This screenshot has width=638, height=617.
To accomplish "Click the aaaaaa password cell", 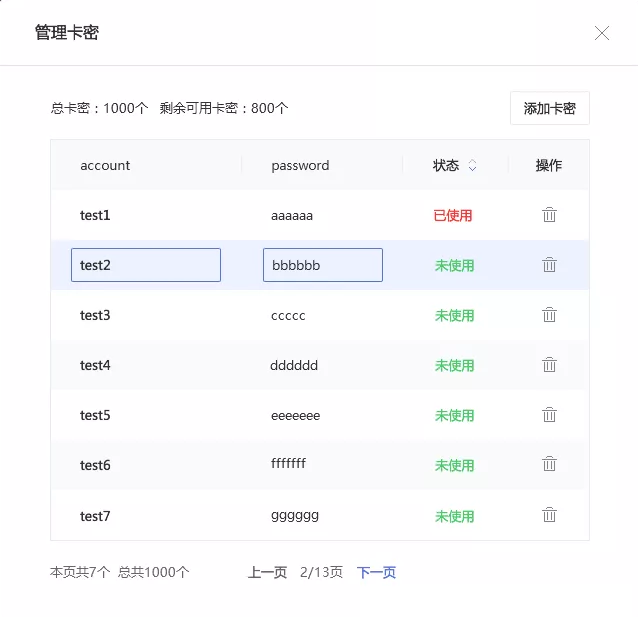I will click(292, 215).
